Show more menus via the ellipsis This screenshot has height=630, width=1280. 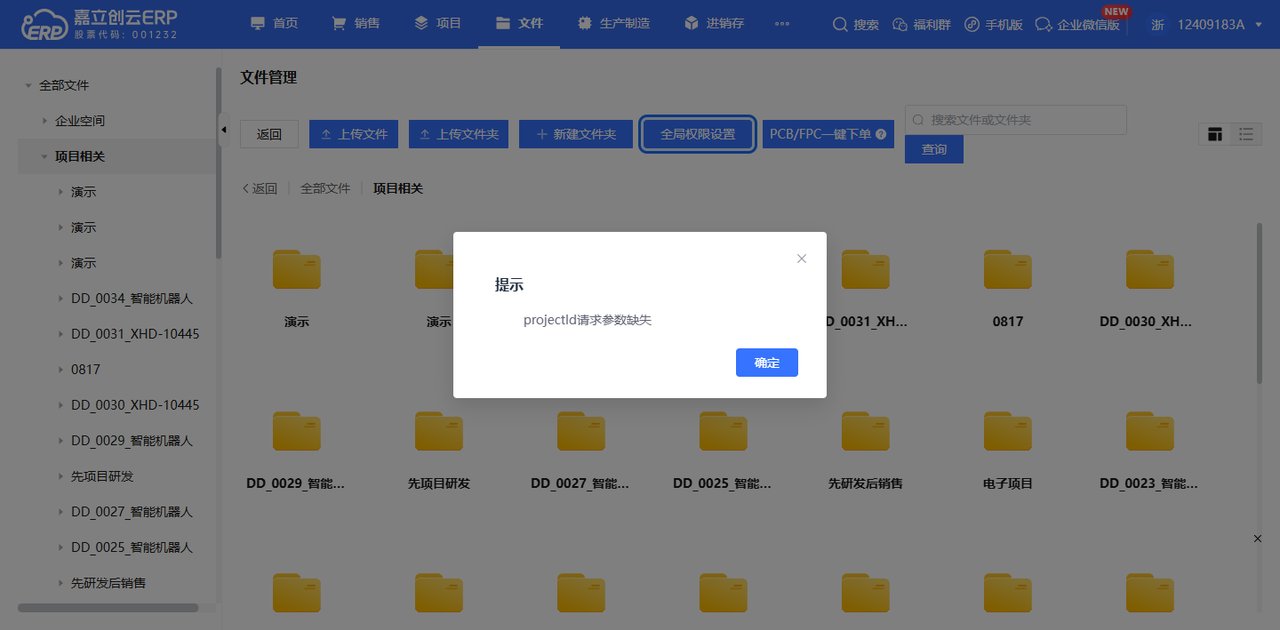[x=782, y=23]
